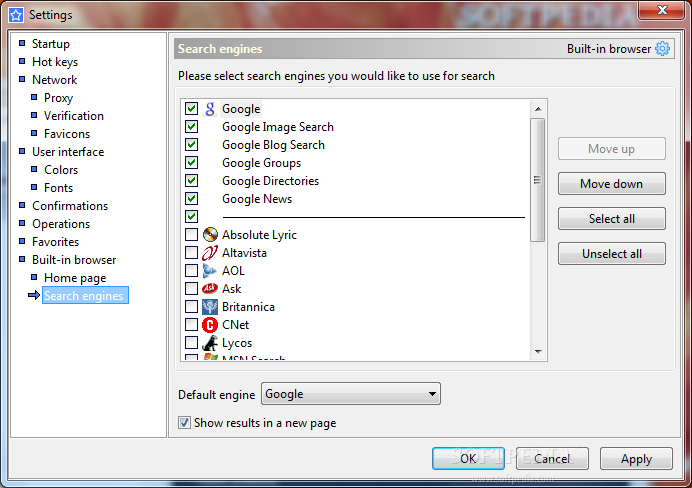The height and width of the screenshot is (488, 692).
Task: Tick the Britannica checkbox
Action: [191, 307]
